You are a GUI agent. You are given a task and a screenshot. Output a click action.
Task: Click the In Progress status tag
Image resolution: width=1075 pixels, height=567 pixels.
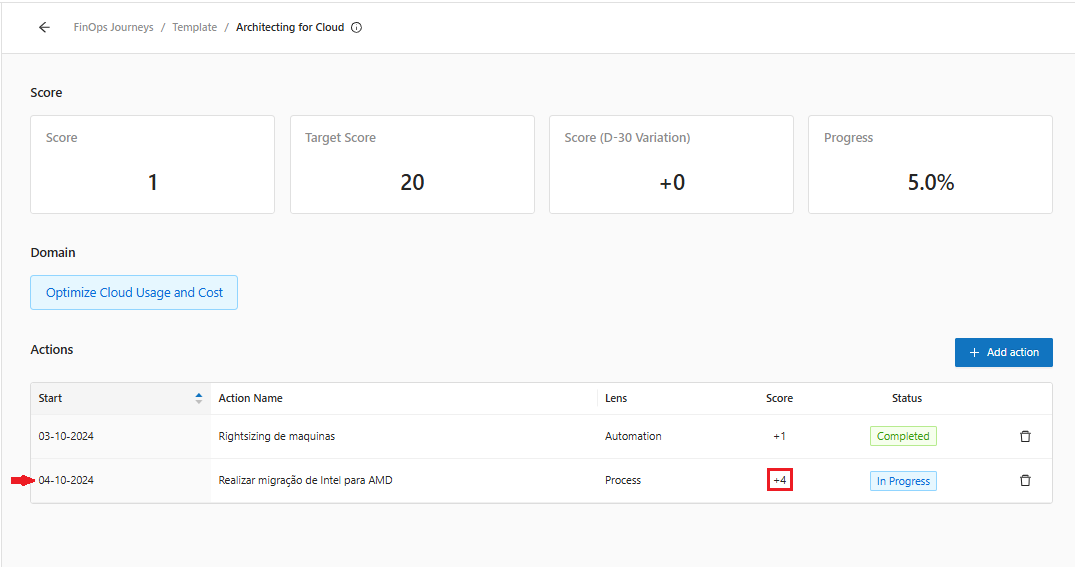coord(903,481)
